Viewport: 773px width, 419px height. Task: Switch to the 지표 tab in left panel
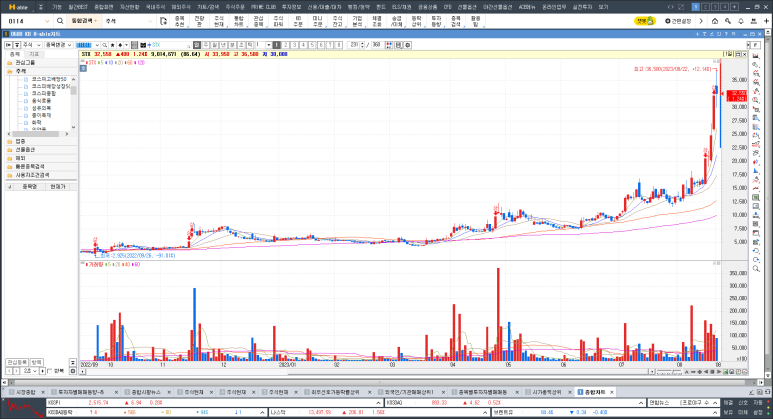(x=34, y=54)
